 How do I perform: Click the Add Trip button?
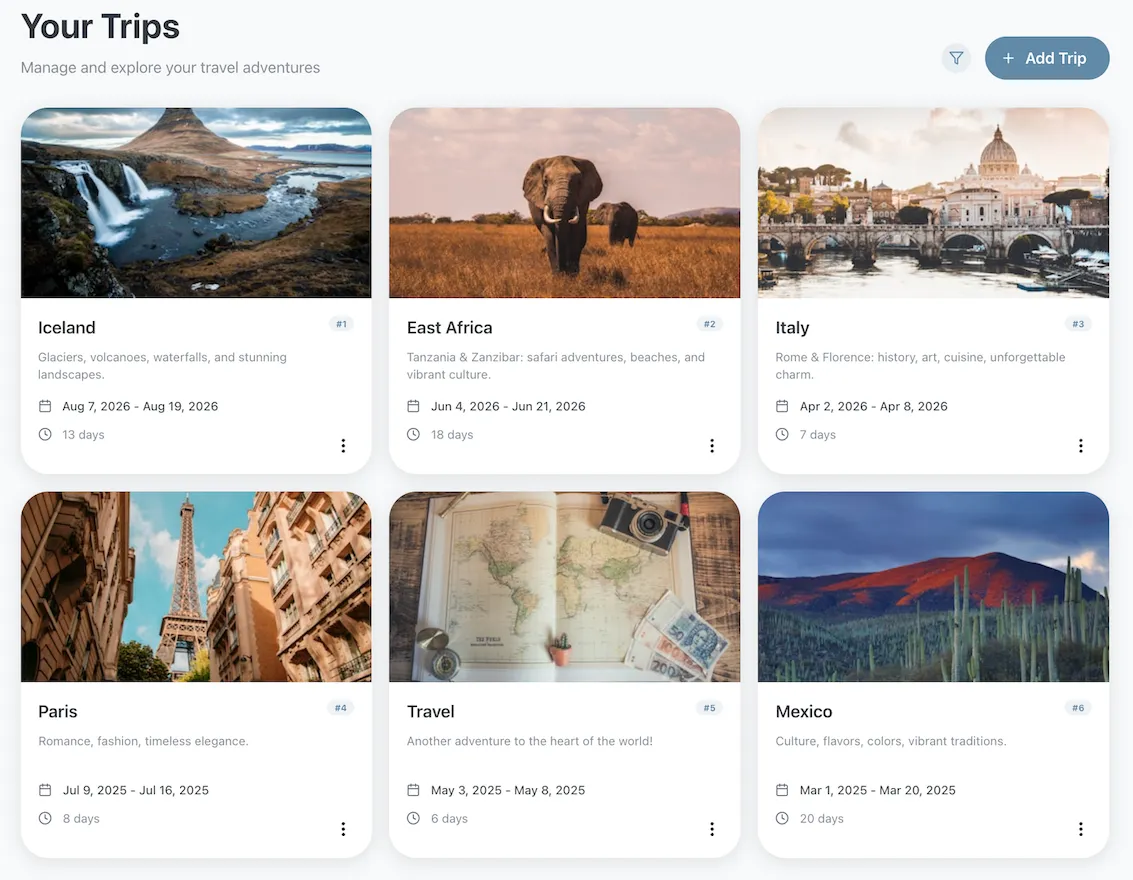pyautogui.click(x=1046, y=58)
